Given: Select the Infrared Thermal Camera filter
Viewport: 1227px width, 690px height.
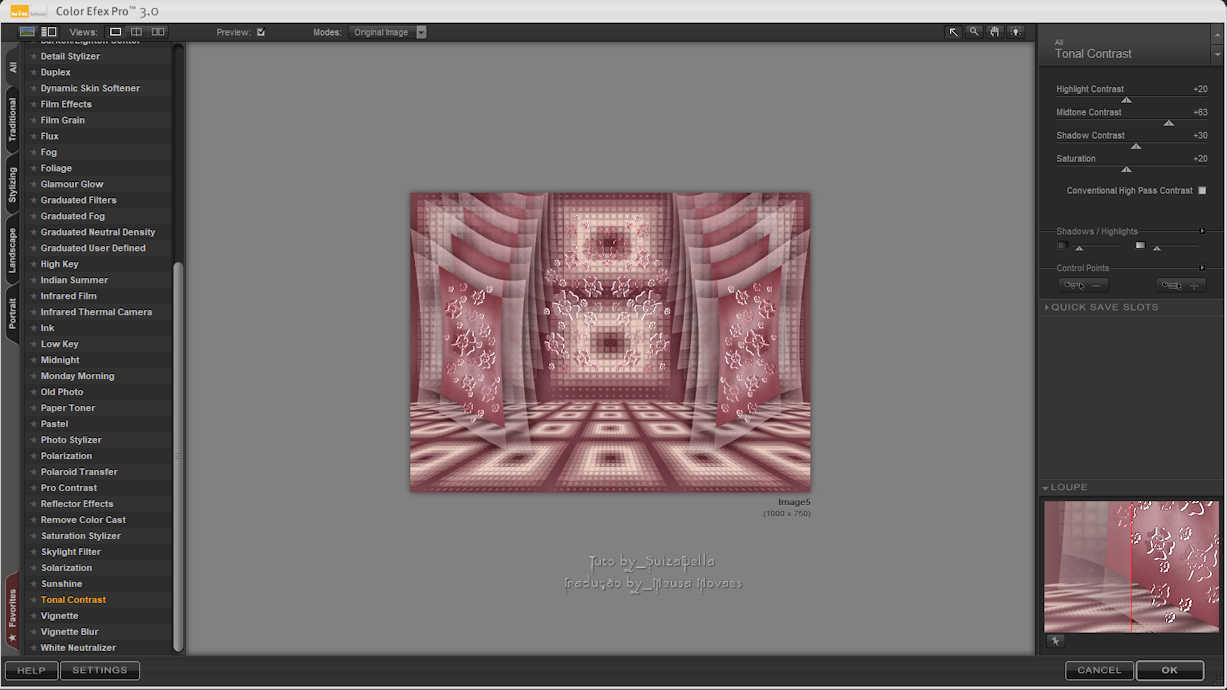Looking at the screenshot, I should (x=98, y=312).
